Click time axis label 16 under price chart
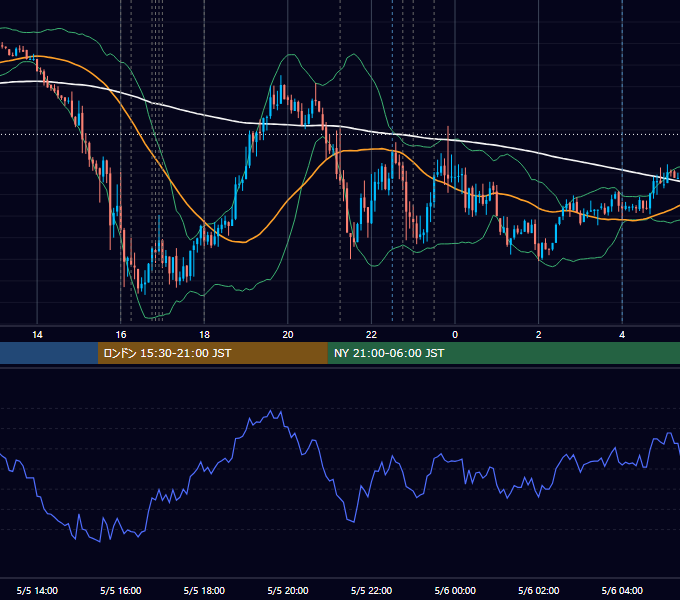Viewport: 680px width, 600px height. pos(121,335)
